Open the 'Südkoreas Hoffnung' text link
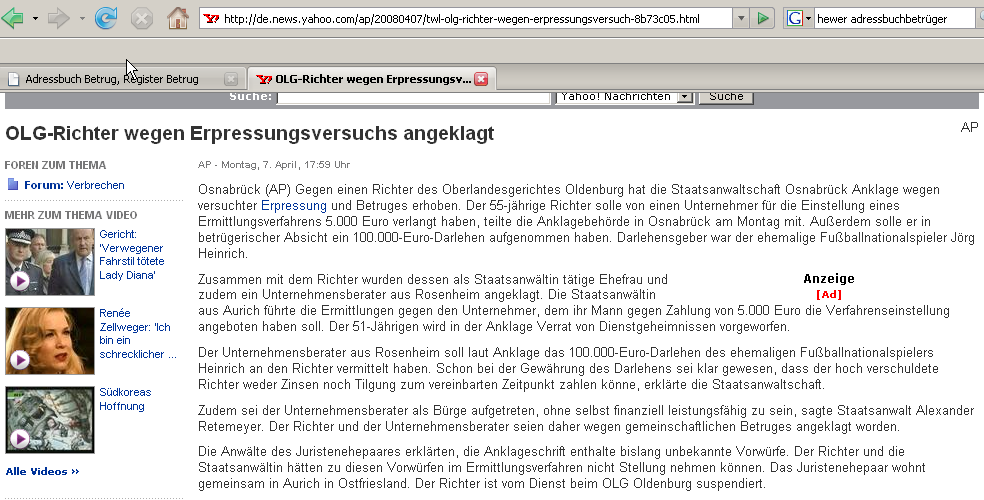 (x=126, y=399)
